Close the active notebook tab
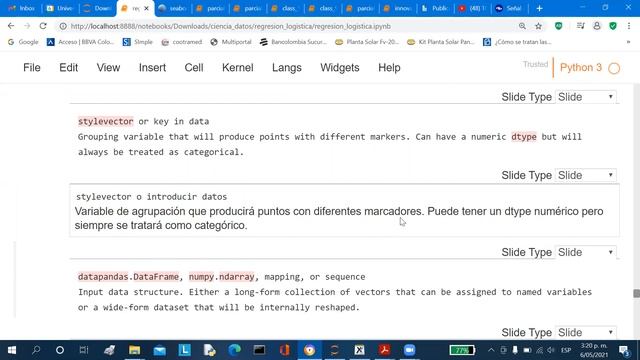 (x=147, y=8)
